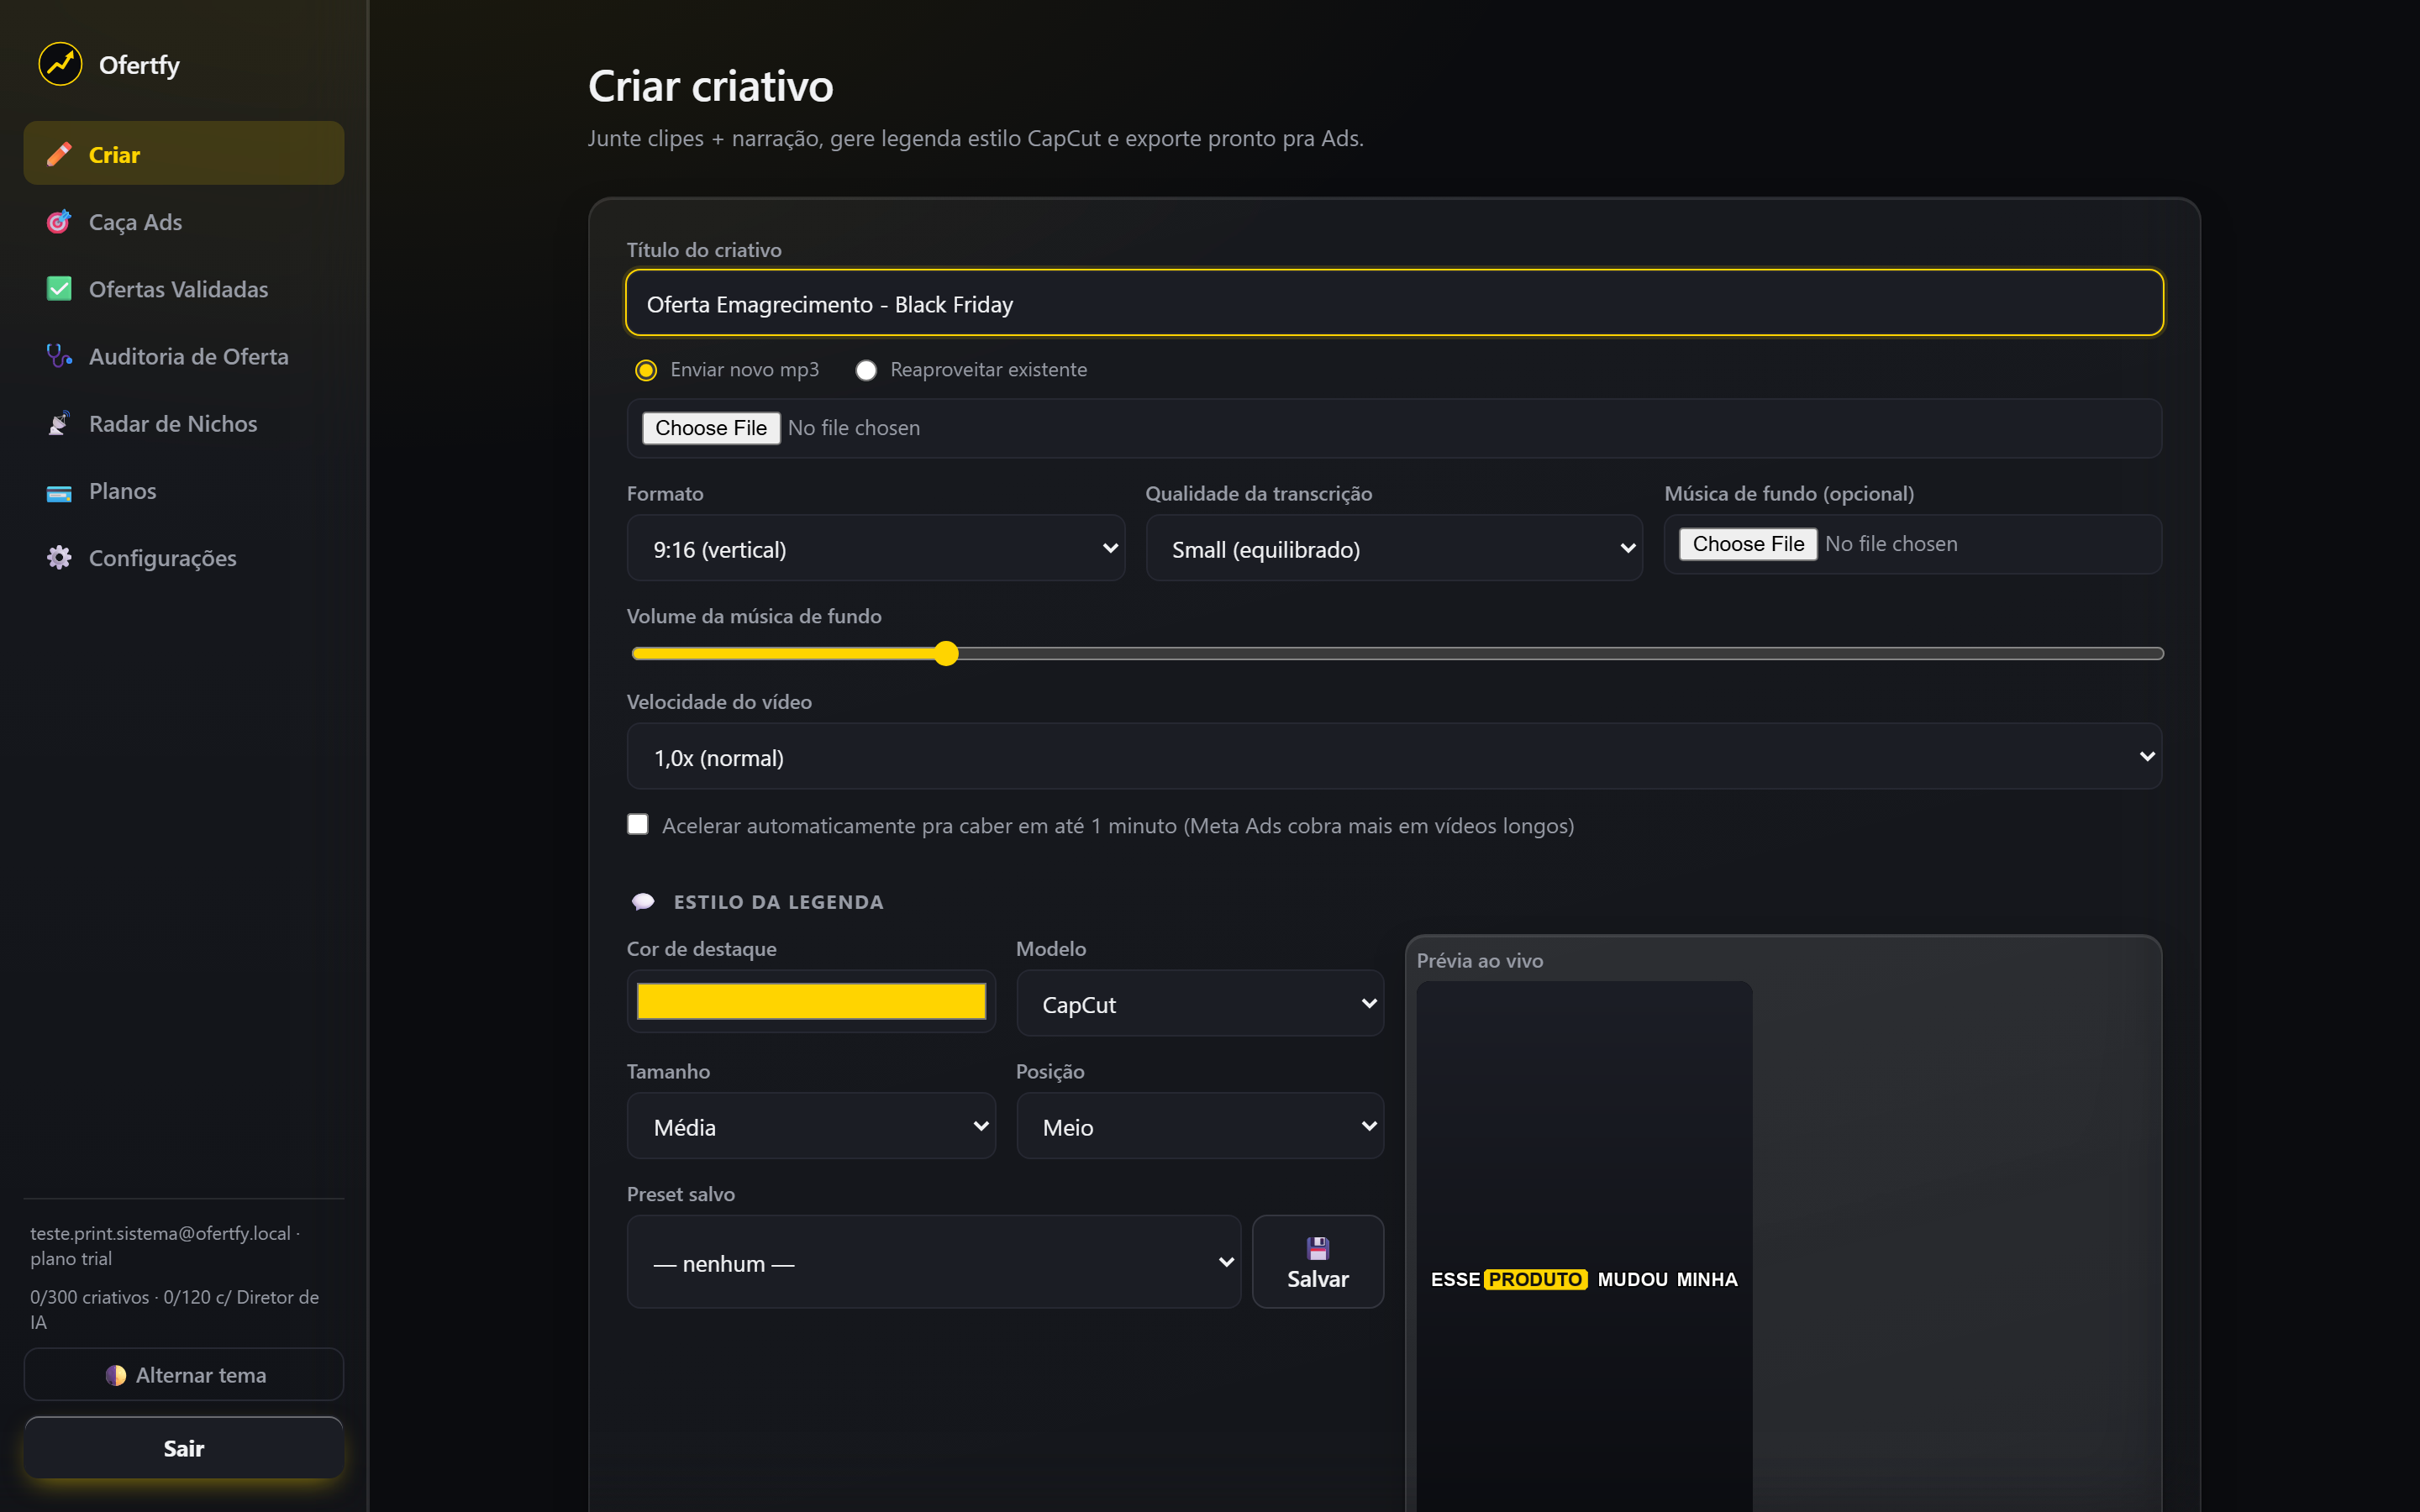The width and height of the screenshot is (2420, 1512).
Task: Click the 'Cor de destaque' label
Action: point(701,948)
